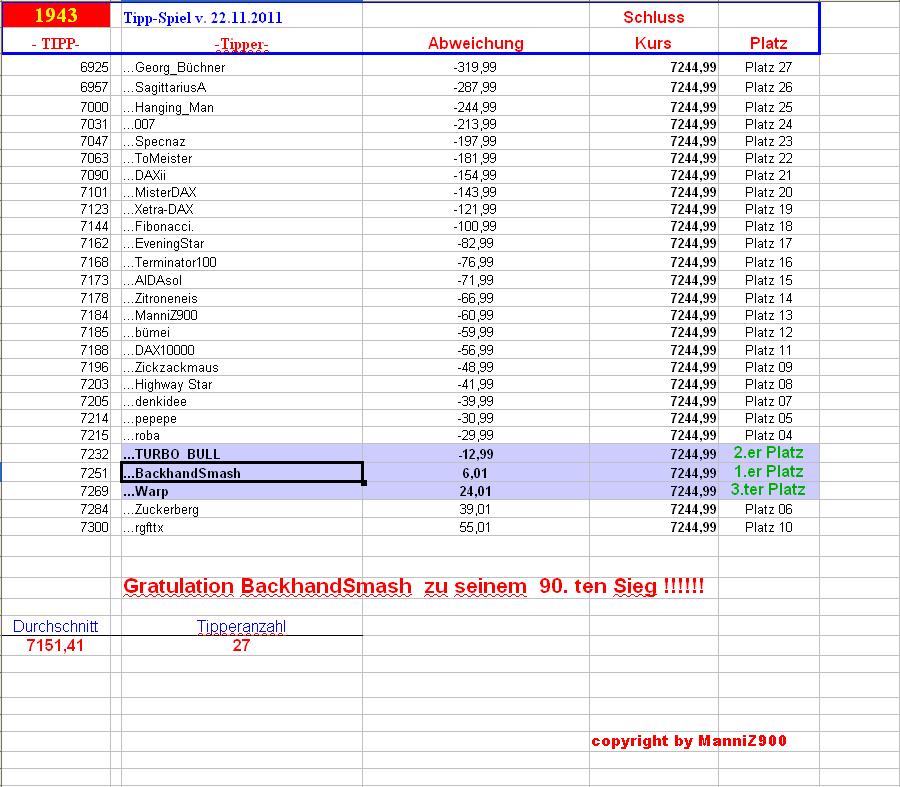The image size is (900, 787).
Task: Click tip value 7188
Action: click(x=94, y=350)
